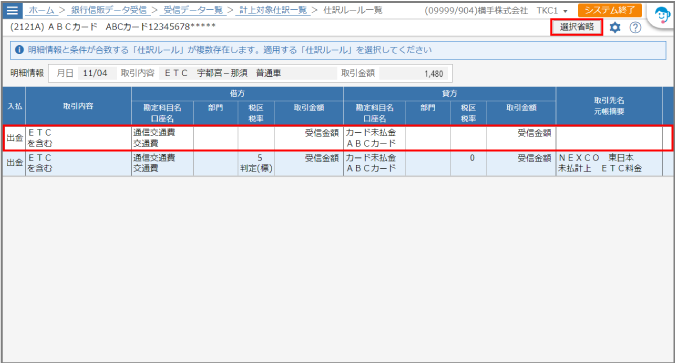The height and width of the screenshot is (363, 675).
Task: Open settings gear icon
Action: [615, 28]
